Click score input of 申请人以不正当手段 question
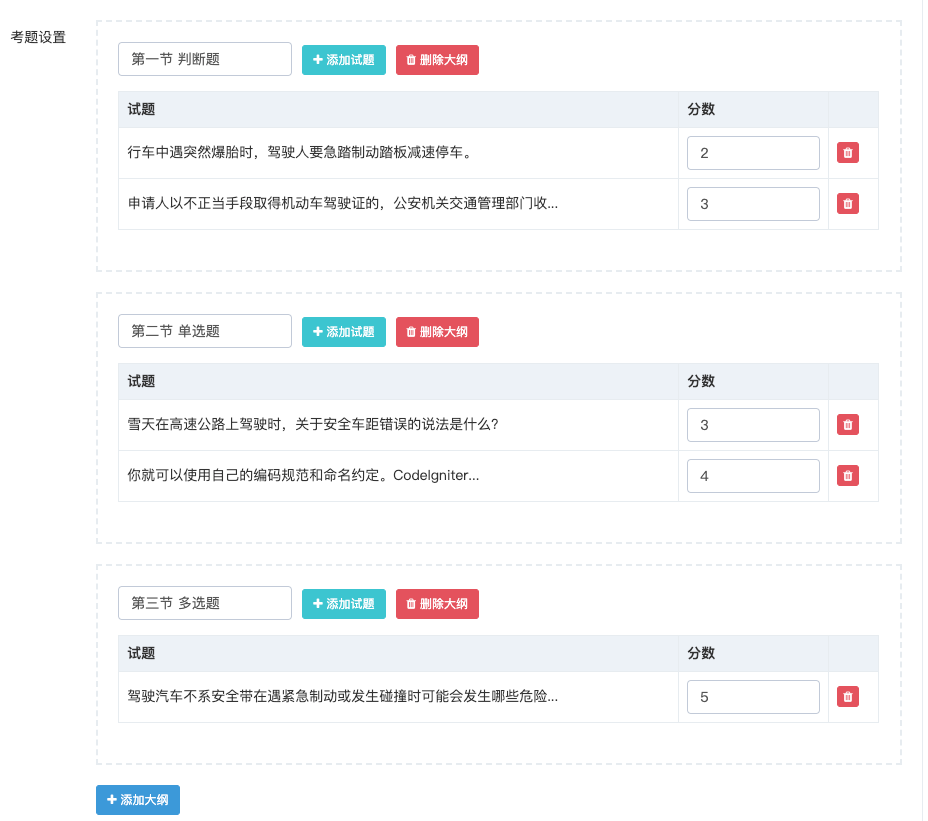The width and height of the screenshot is (928, 821). pyautogui.click(x=753, y=204)
